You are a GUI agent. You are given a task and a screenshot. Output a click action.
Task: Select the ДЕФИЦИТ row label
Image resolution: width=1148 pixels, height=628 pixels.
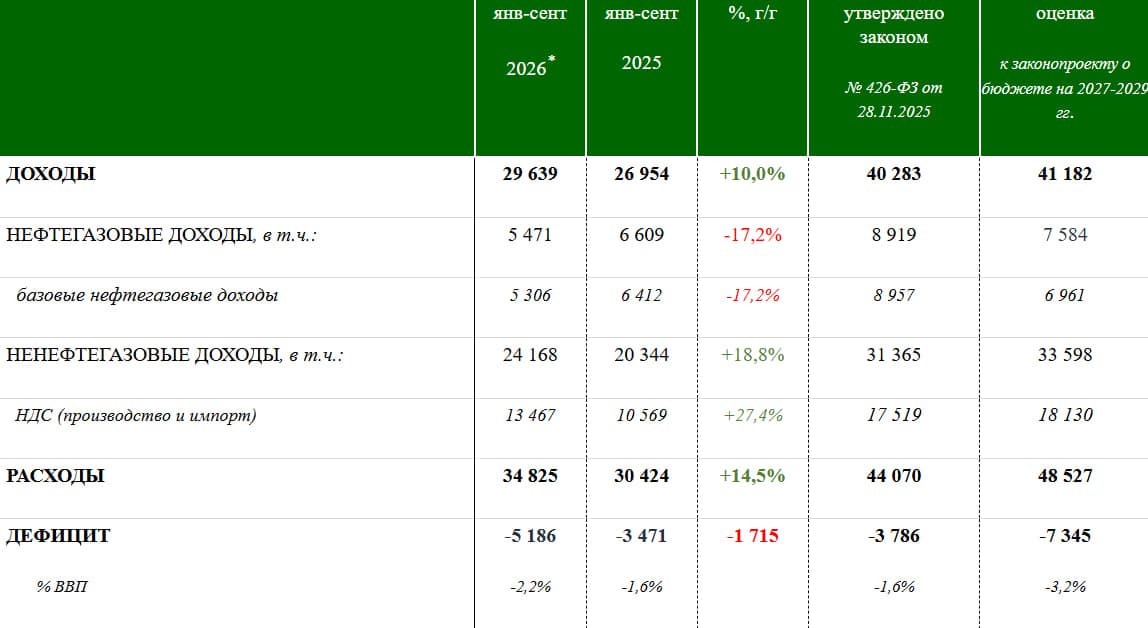[x=58, y=536]
